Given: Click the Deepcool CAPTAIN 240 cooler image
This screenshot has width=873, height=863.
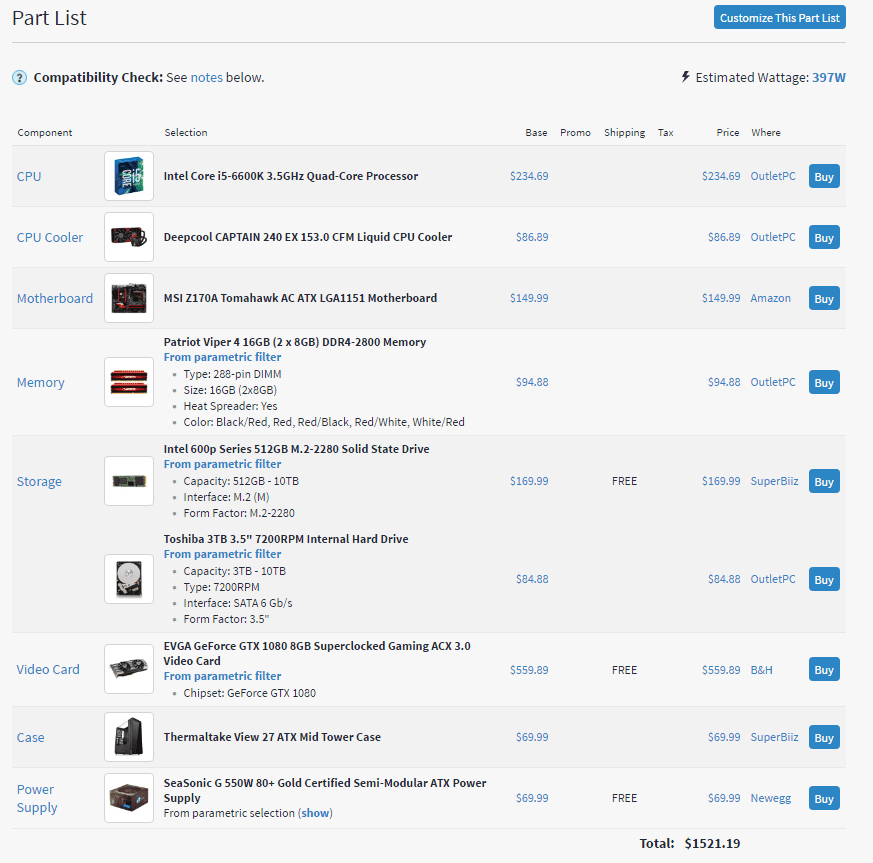Looking at the screenshot, I should point(129,237).
